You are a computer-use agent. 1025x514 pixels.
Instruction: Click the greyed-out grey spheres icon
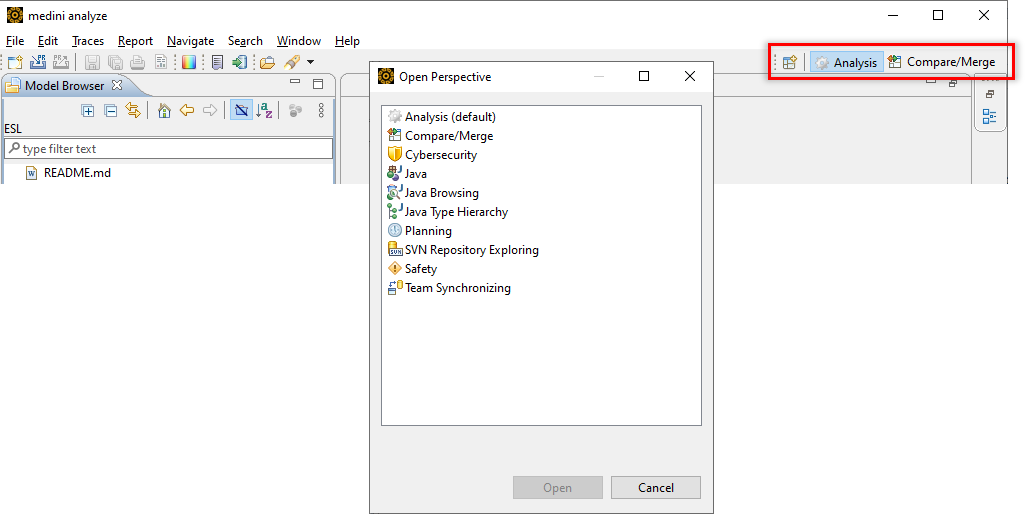point(295,111)
